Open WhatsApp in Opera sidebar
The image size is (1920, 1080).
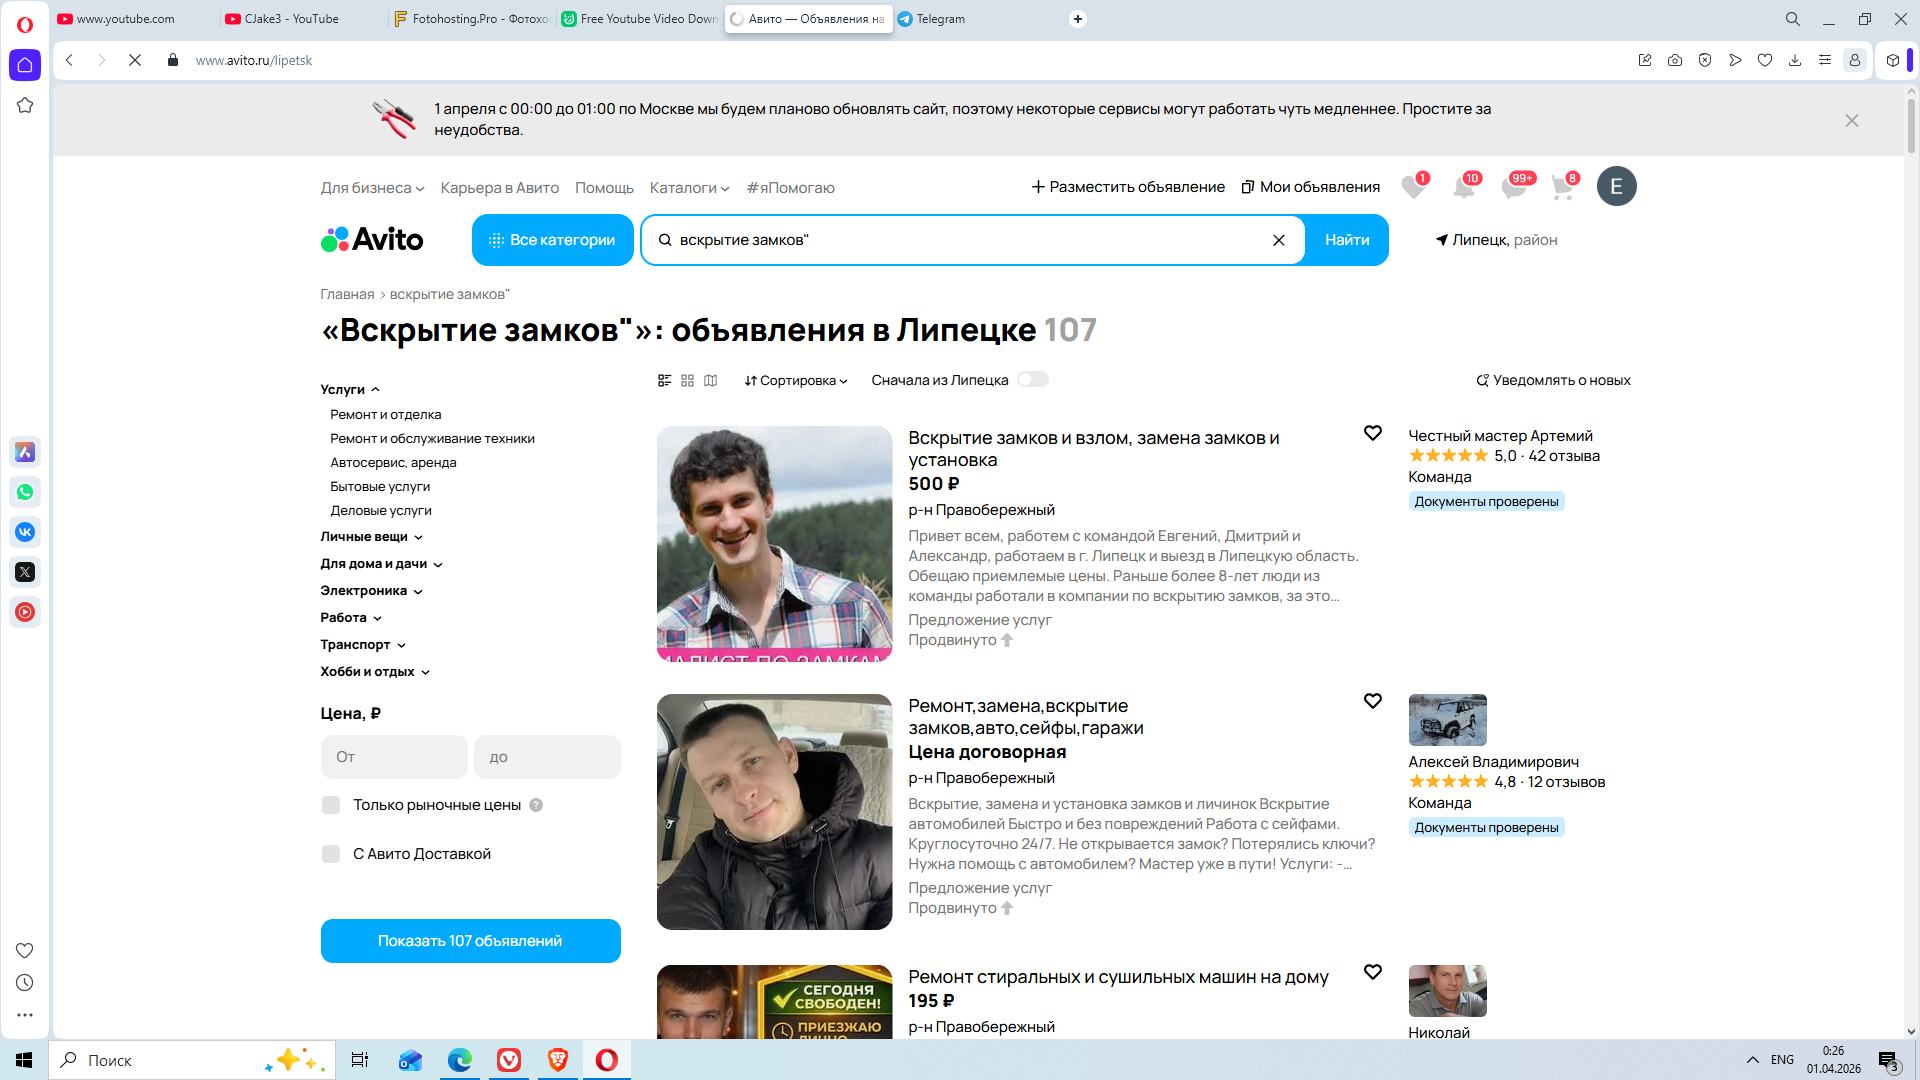coord(25,492)
